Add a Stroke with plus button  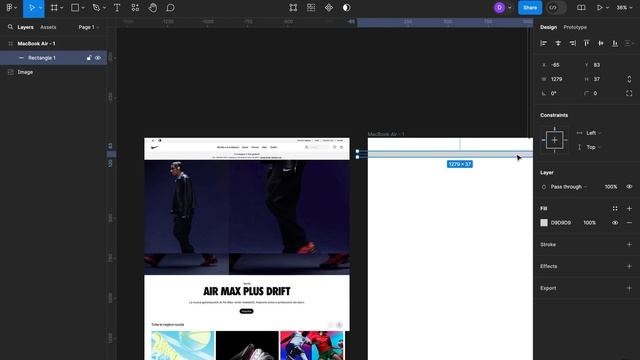(629, 244)
